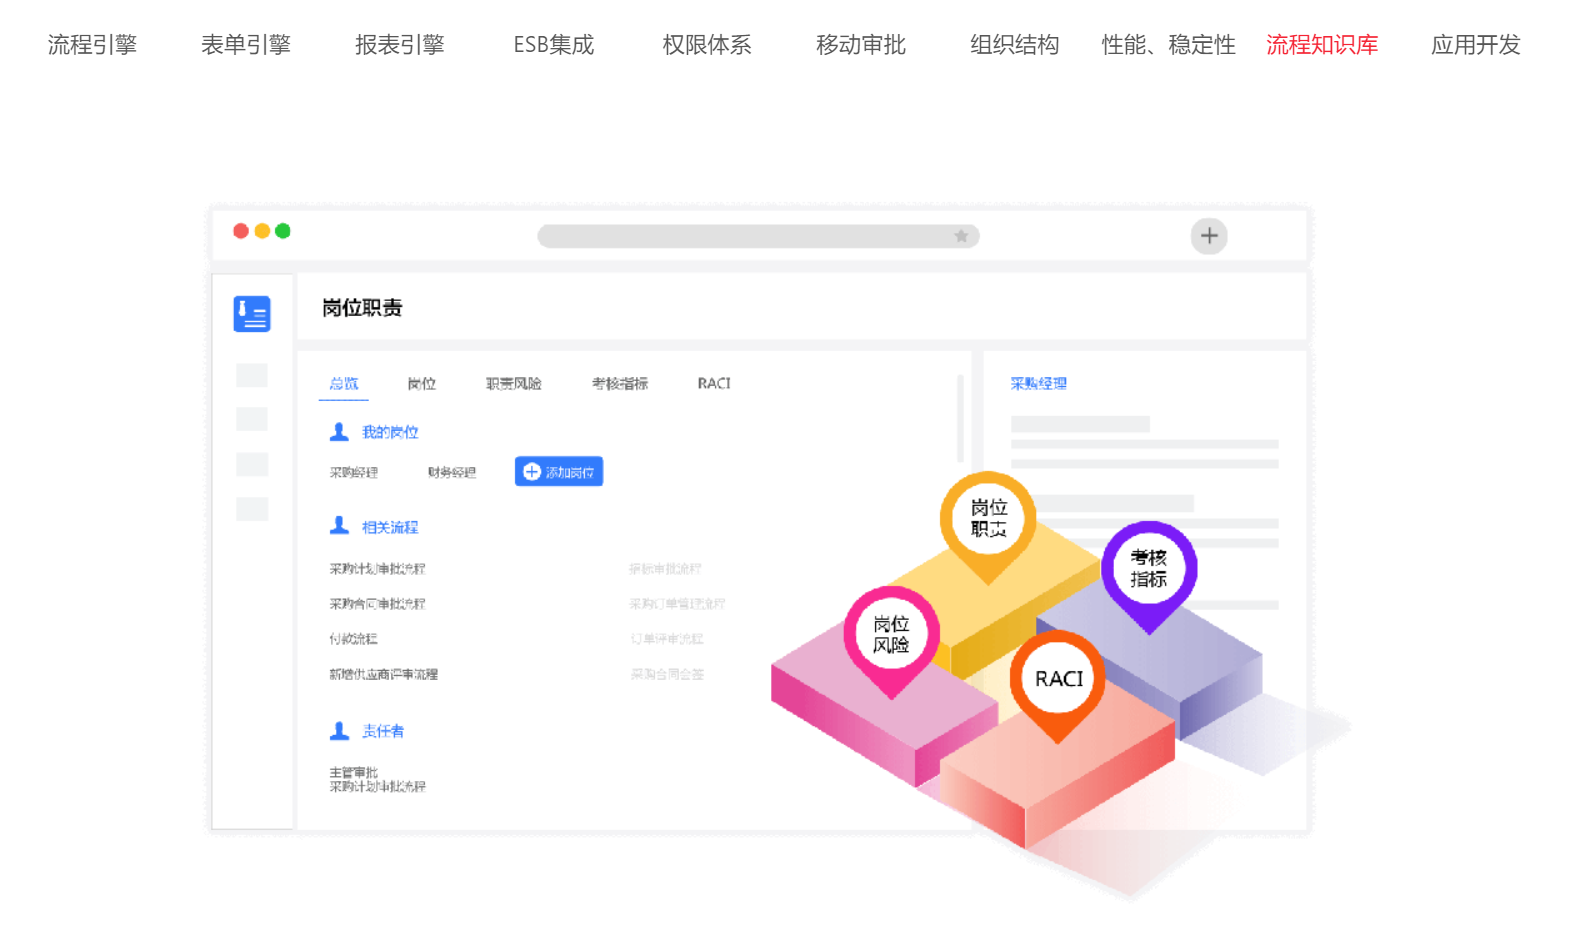Image resolution: width=1587 pixels, height=928 pixels.
Task: Click the blue document icon in the sidebar
Action: [252, 314]
